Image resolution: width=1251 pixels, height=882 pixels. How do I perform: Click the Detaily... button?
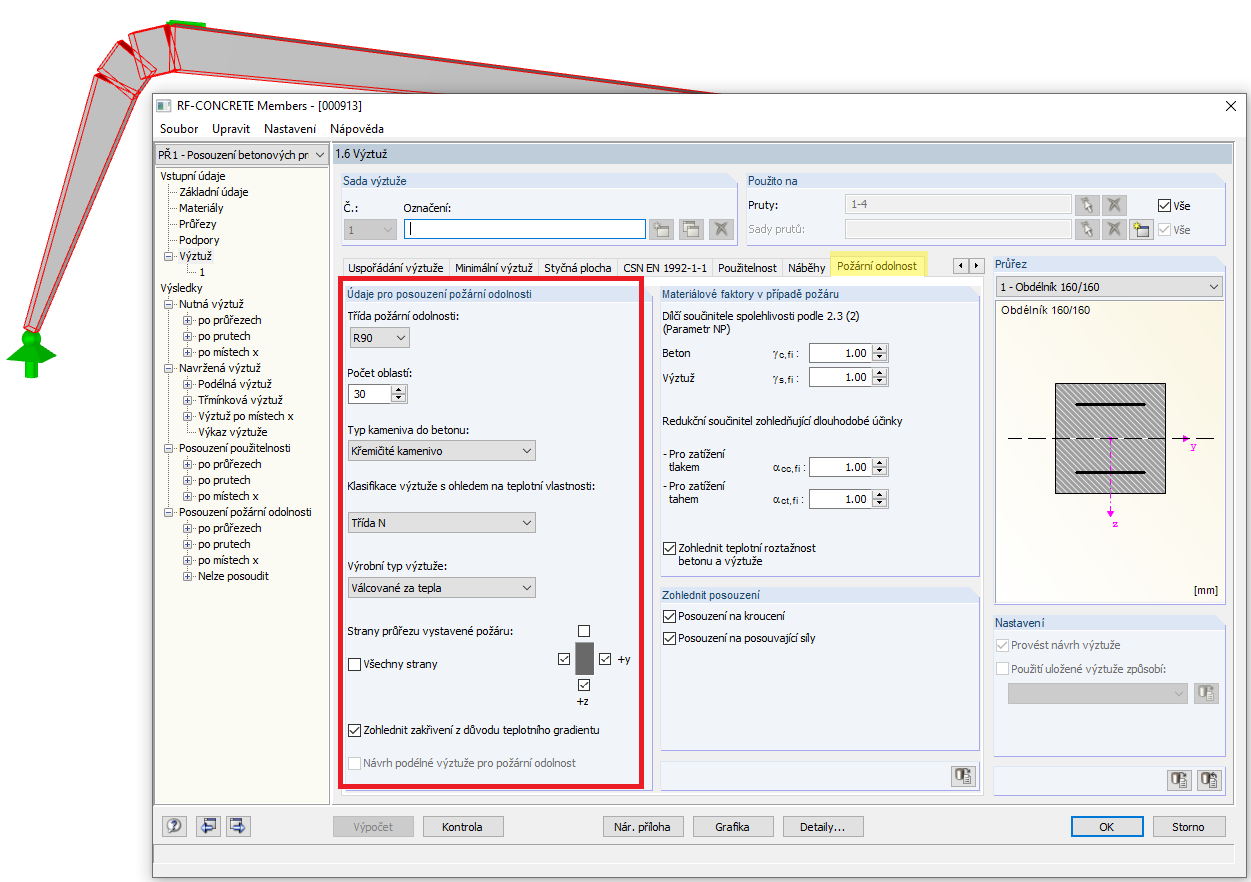822,827
